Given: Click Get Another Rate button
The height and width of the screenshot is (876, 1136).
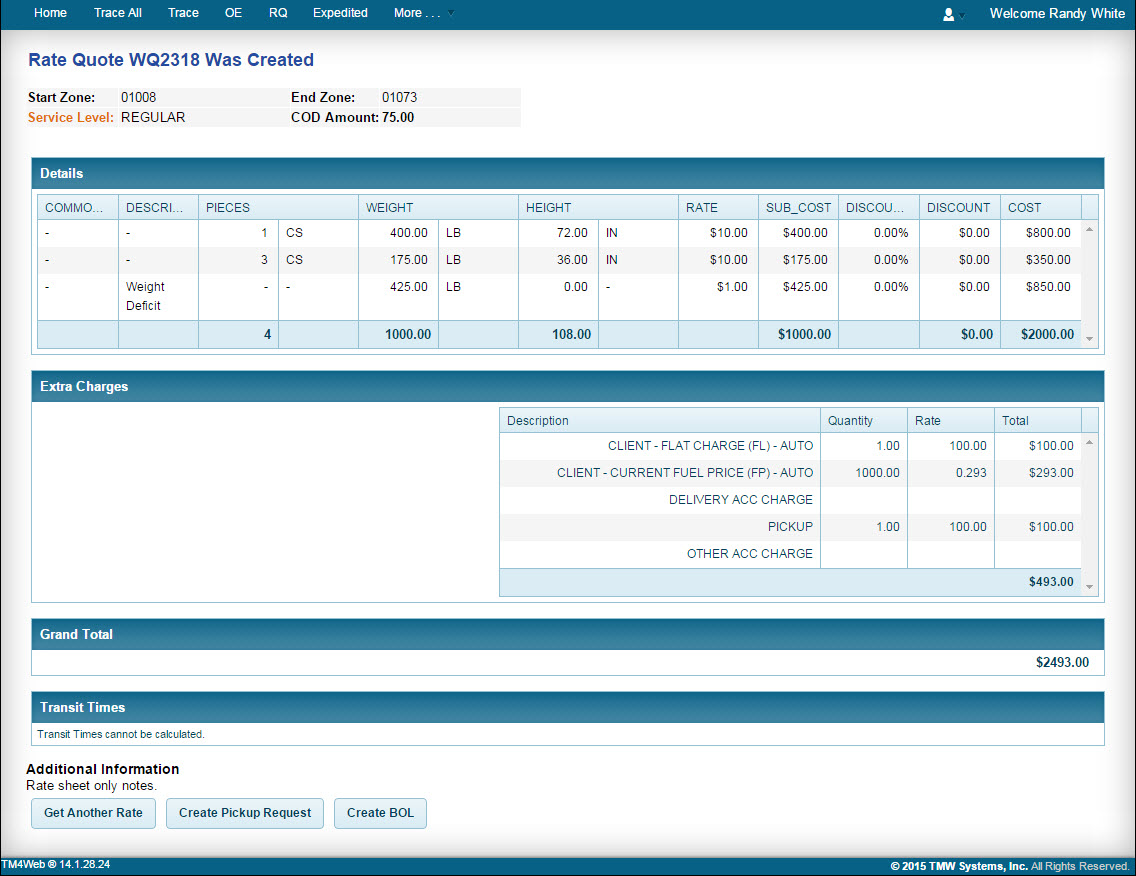Looking at the screenshot, I should pyautogui.click(x=93, y=813).
